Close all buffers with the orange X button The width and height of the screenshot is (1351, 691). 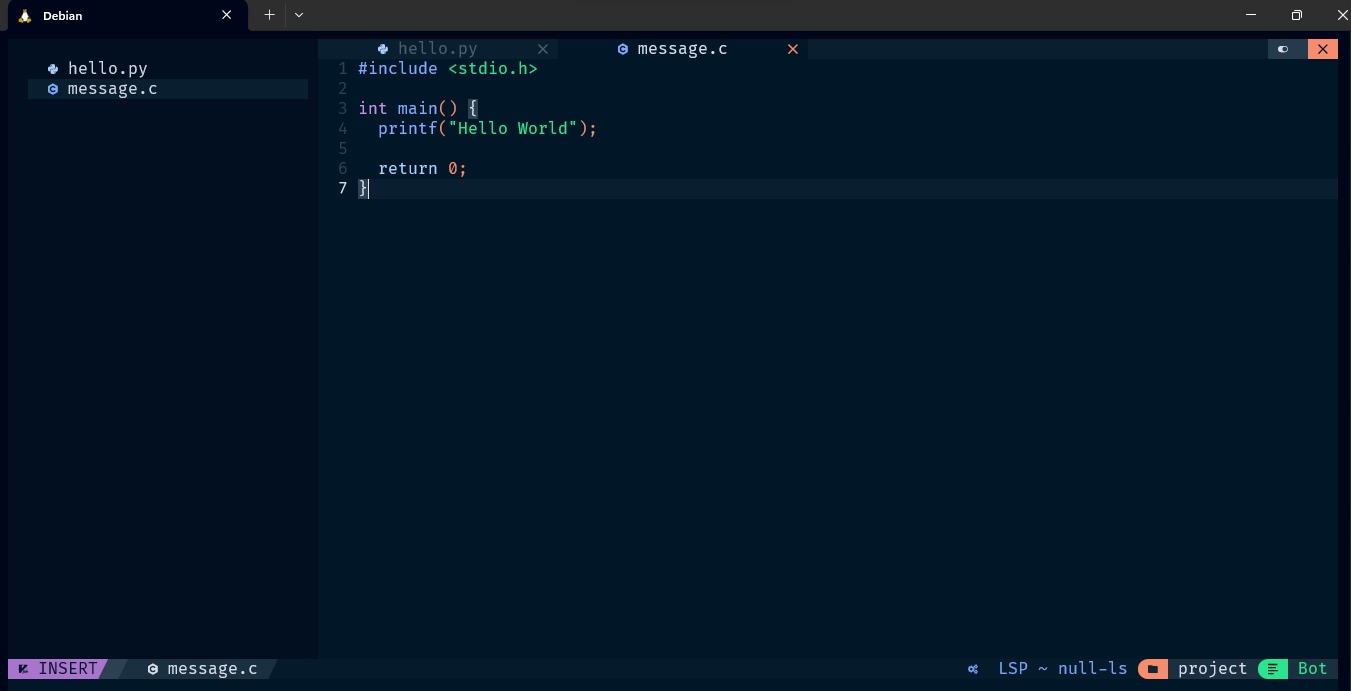pyautogui.click(x=1323, y=49)
